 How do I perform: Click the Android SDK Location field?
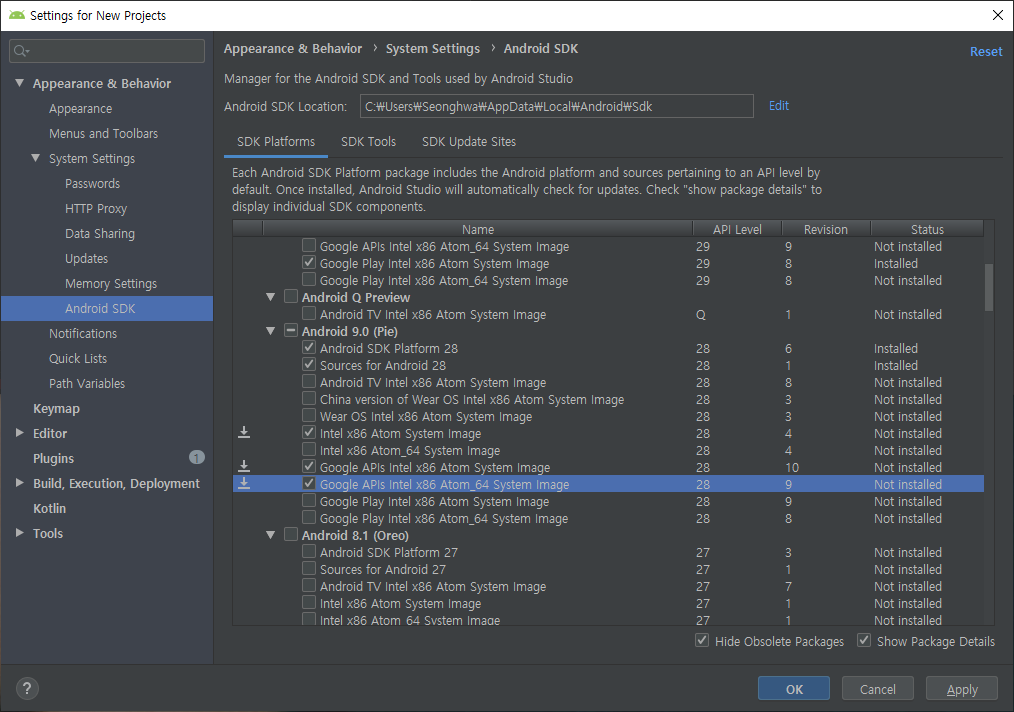[556, 106]
